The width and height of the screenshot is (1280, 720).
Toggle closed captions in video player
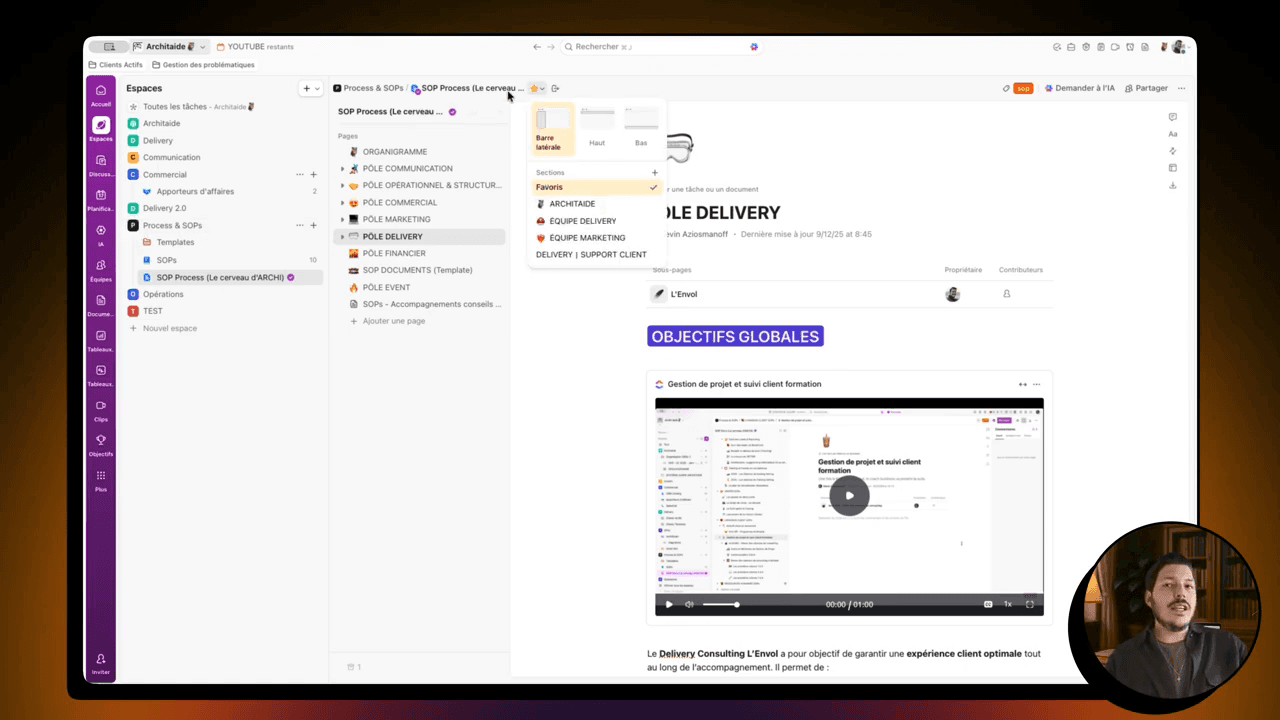point(988,604)
